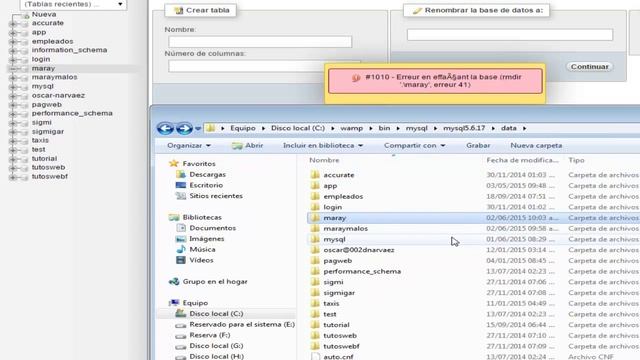Expand the login database node
Image resolution: width=640 pixels, height=360 pixels.
13,60
